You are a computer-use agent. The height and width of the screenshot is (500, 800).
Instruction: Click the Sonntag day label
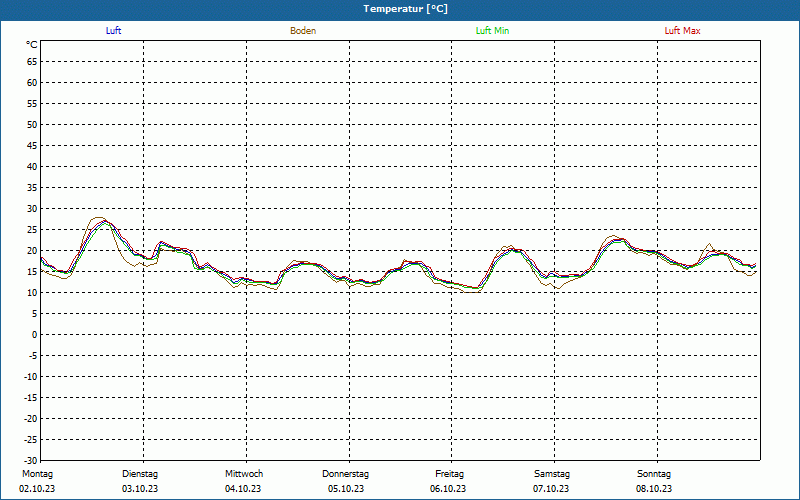point(654,474)
